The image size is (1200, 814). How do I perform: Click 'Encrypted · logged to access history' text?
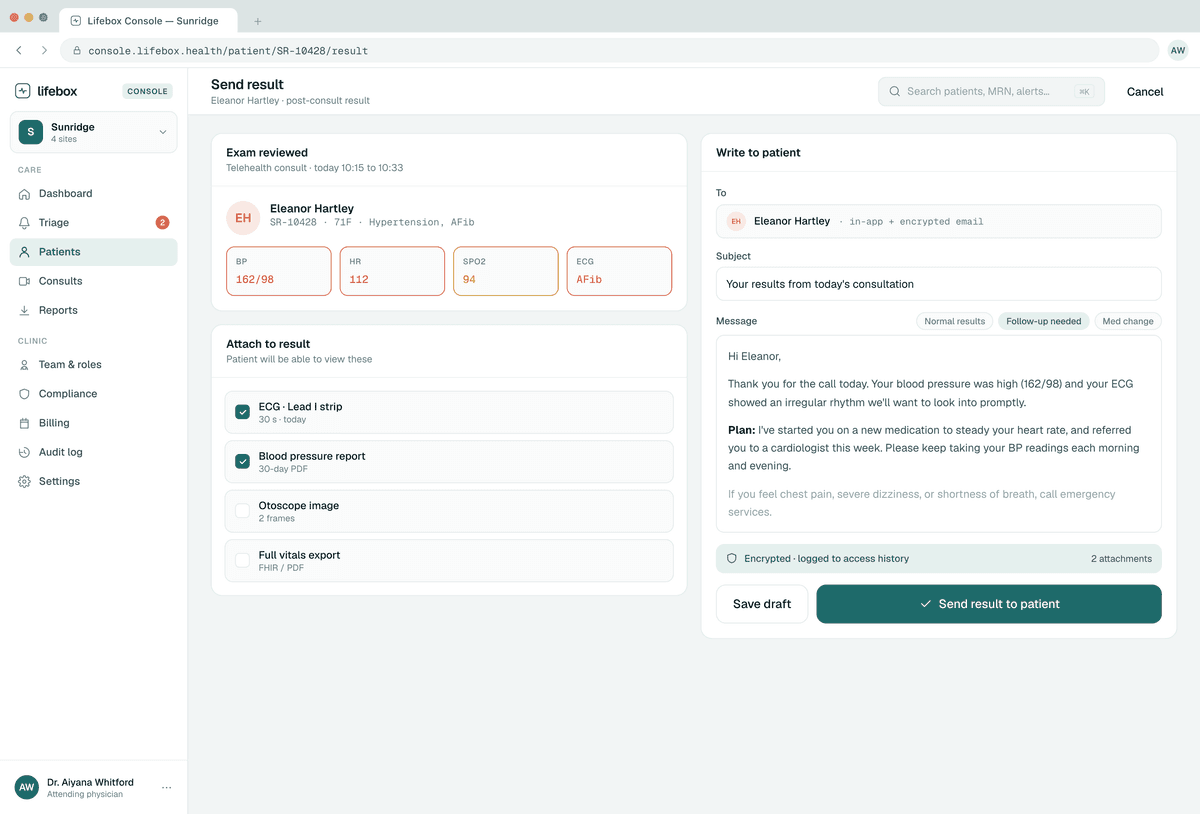coord(826,559)
